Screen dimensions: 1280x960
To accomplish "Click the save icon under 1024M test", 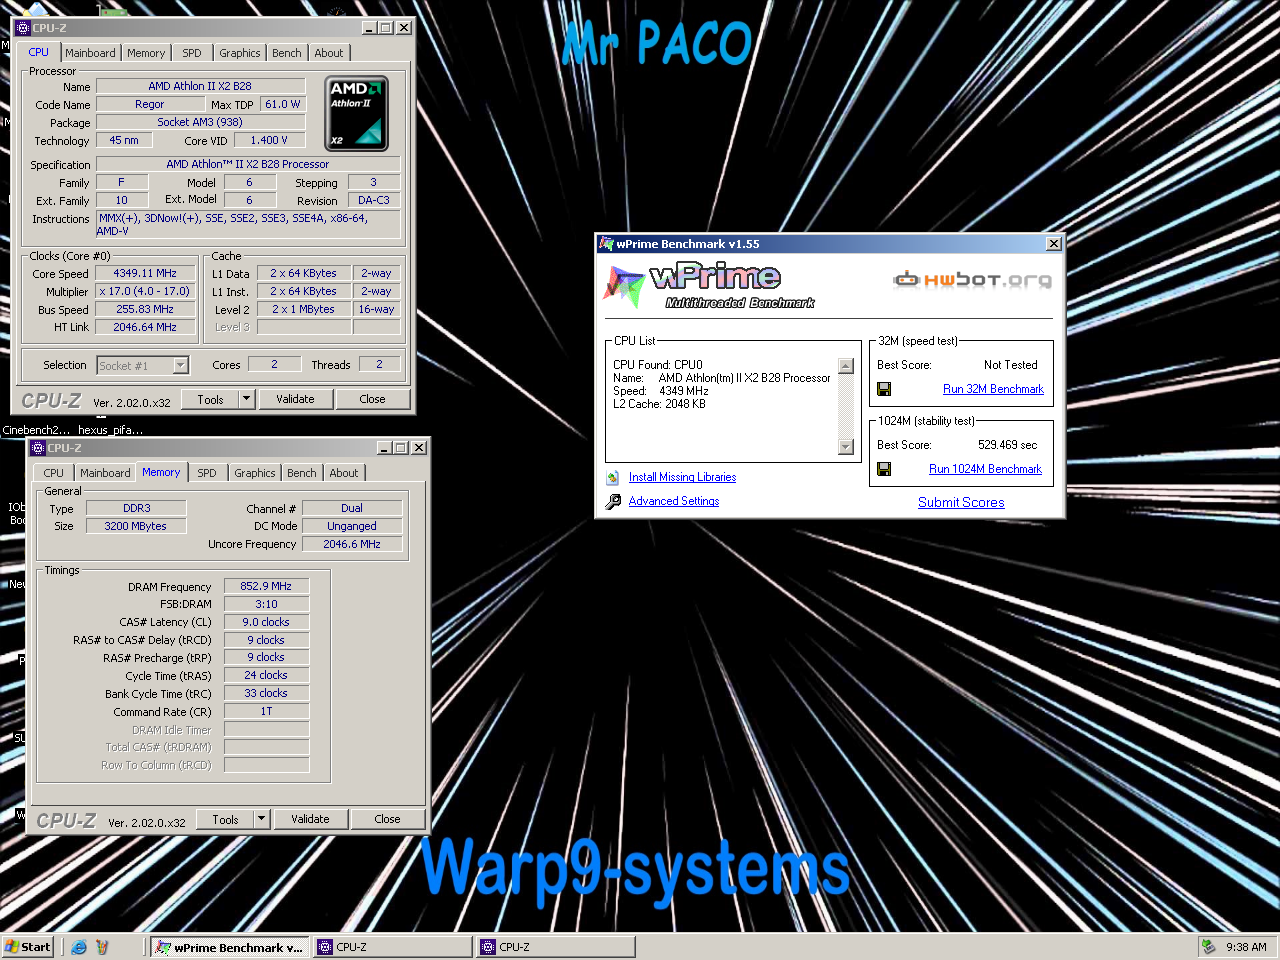I will tap(884, 469).
